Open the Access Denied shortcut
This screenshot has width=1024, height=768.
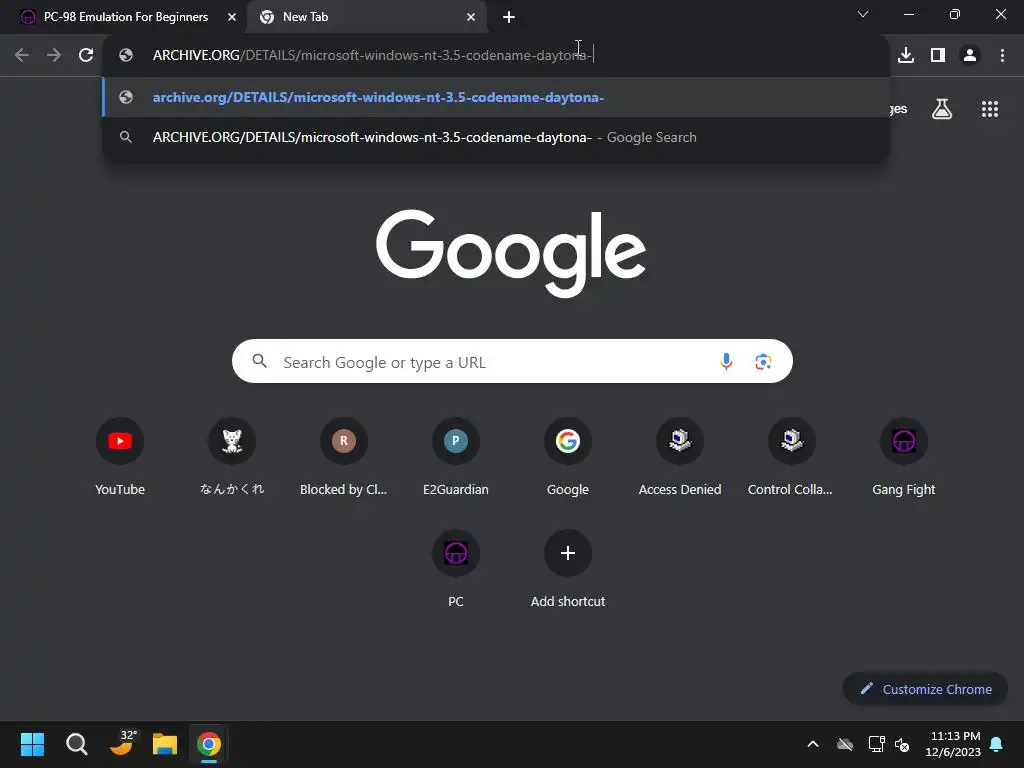point(680,457)
